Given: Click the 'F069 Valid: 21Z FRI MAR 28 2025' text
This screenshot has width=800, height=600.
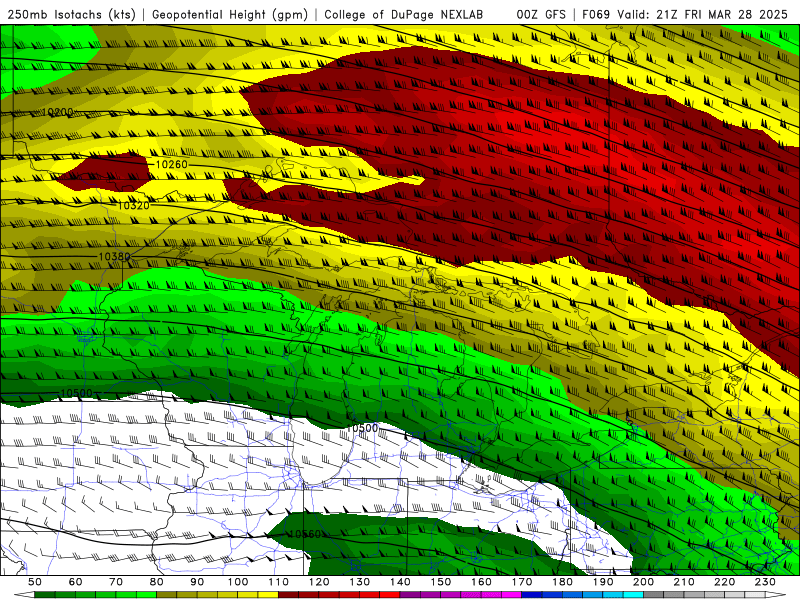Looking at the screenshot, I should pyautogui.click(x=685, y=14).
